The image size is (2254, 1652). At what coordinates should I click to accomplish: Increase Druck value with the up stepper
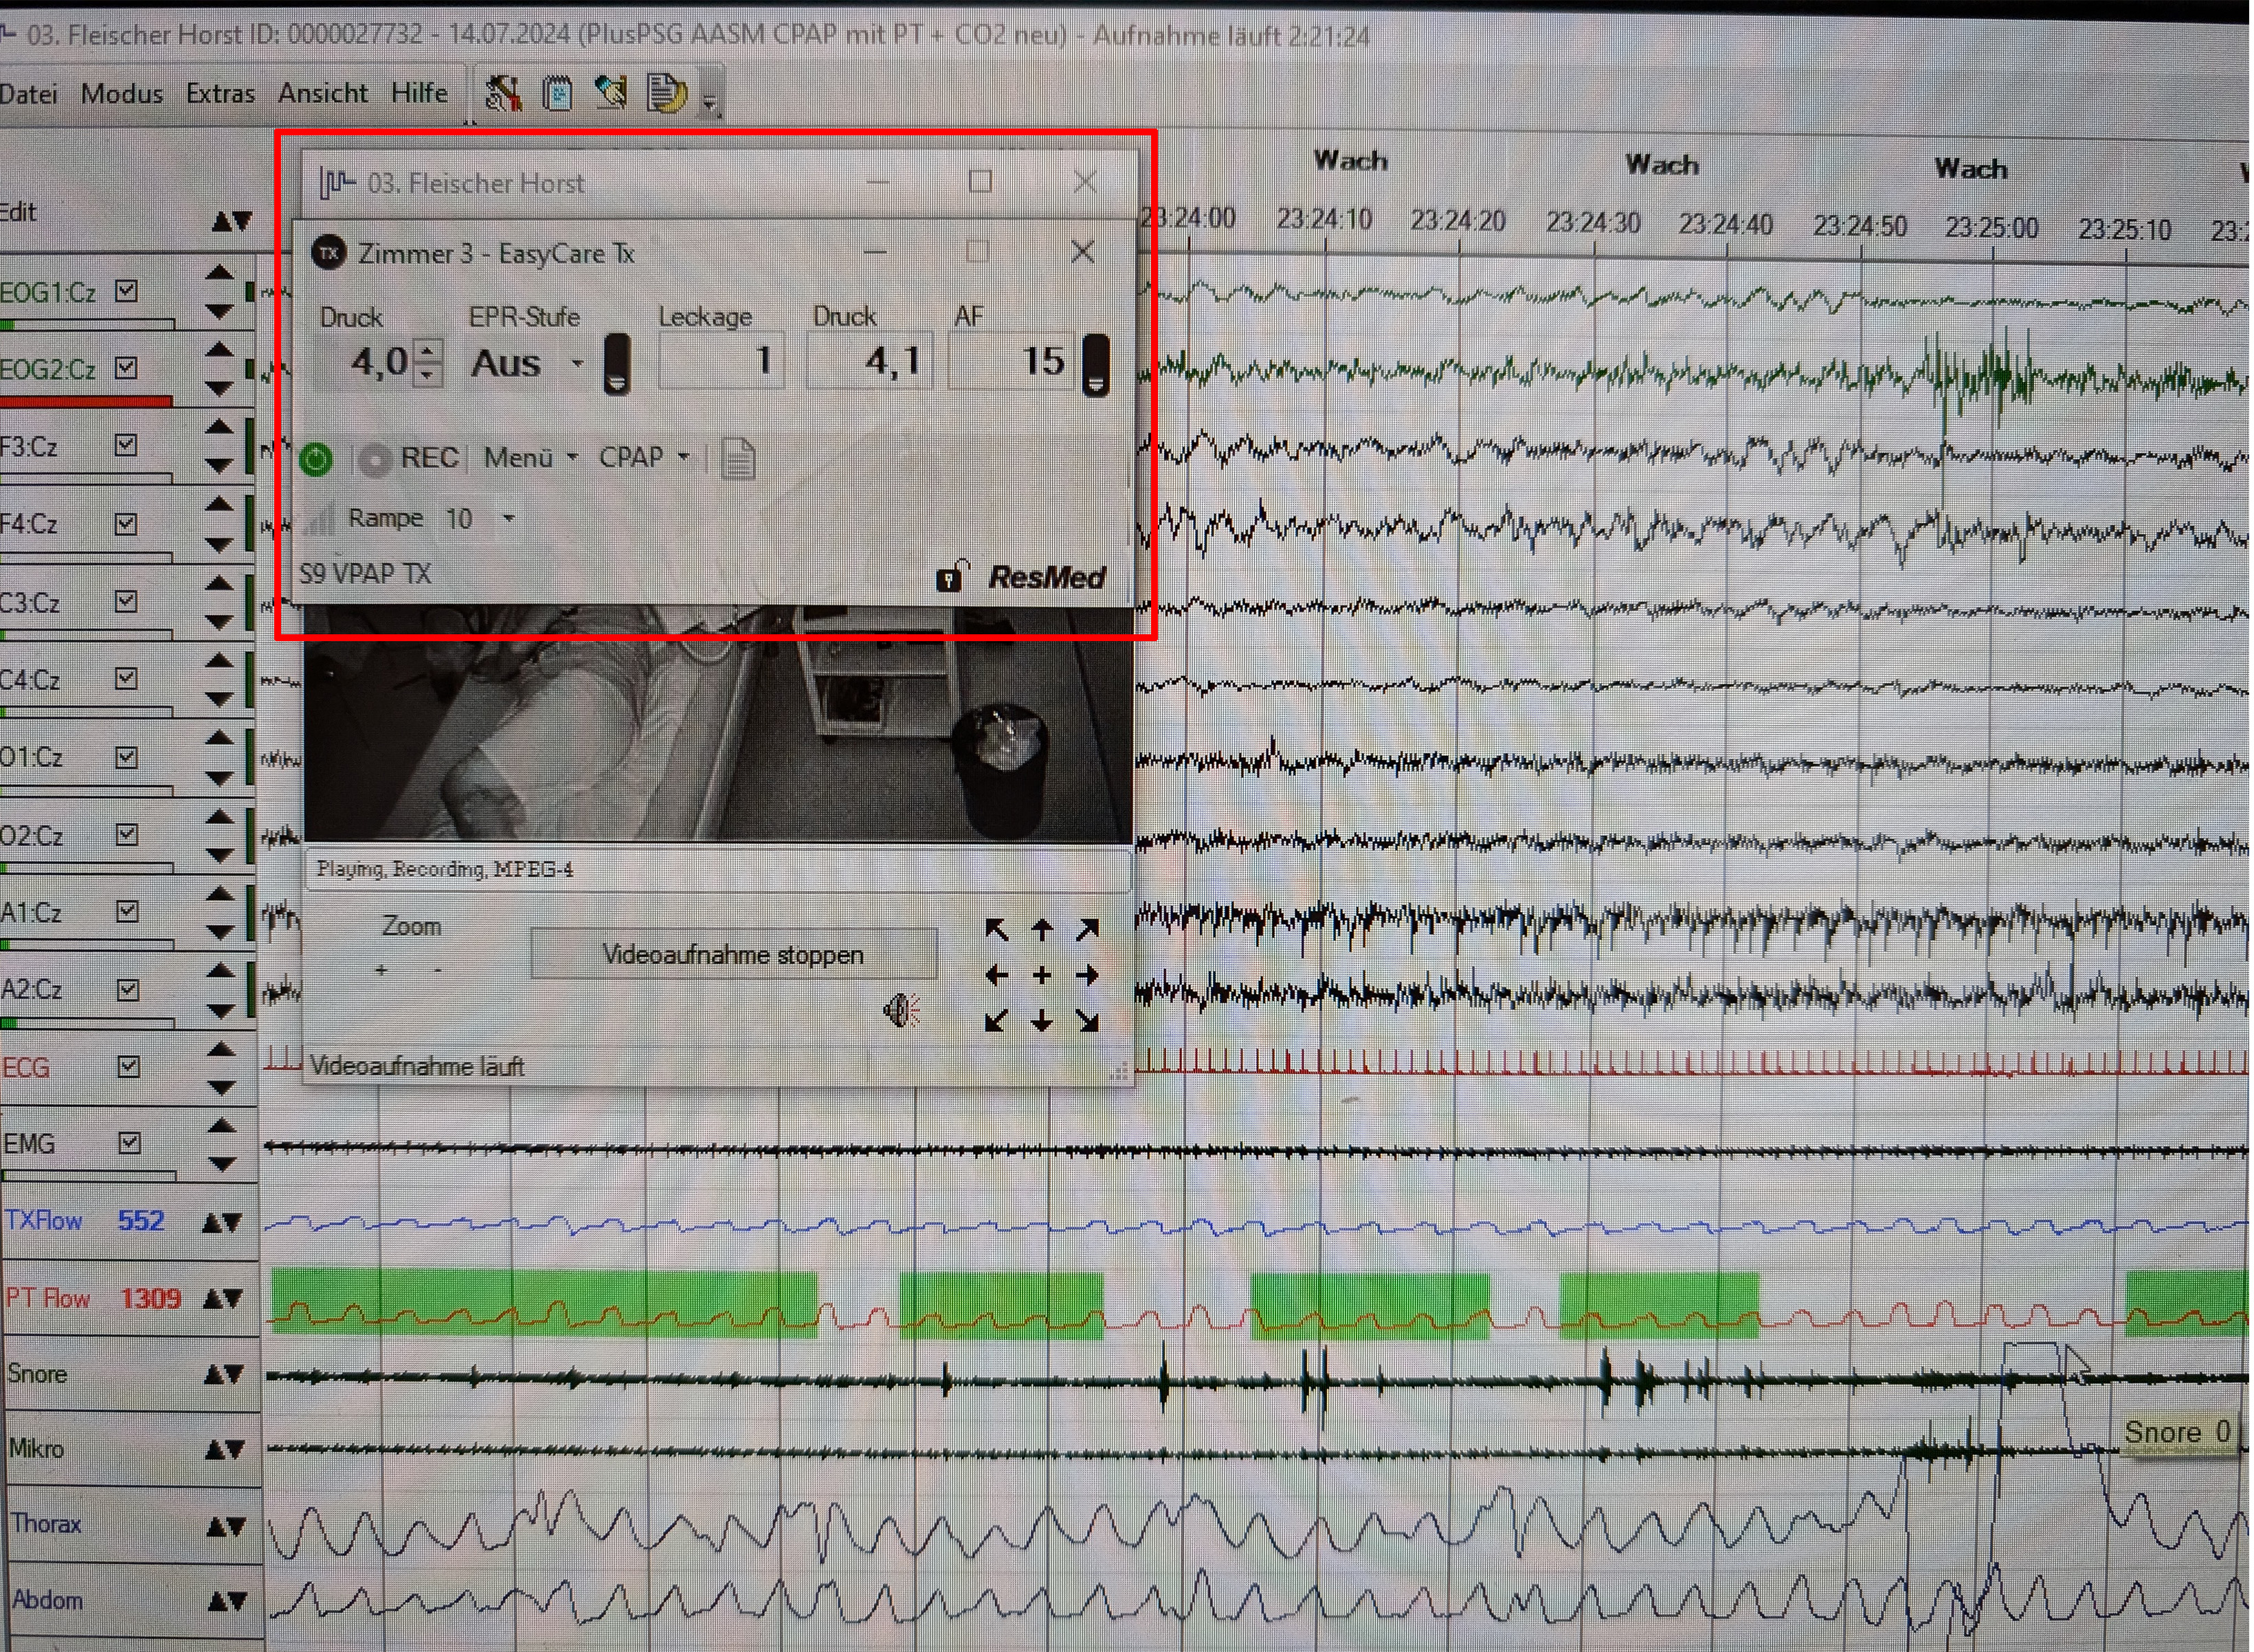click(428, 350)
